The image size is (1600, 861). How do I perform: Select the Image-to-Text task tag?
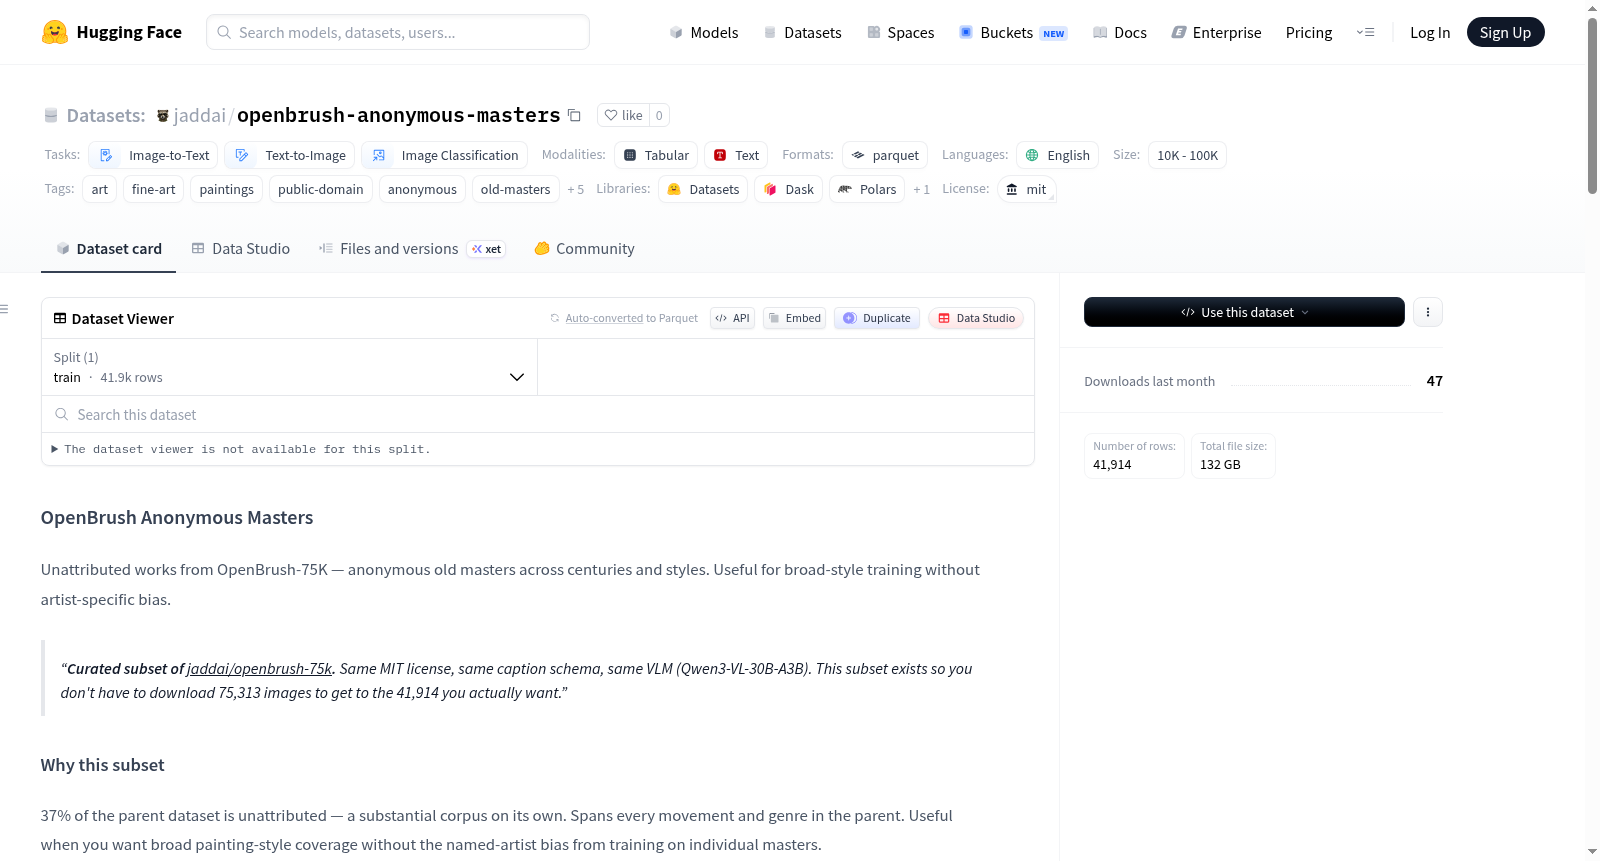153,155
